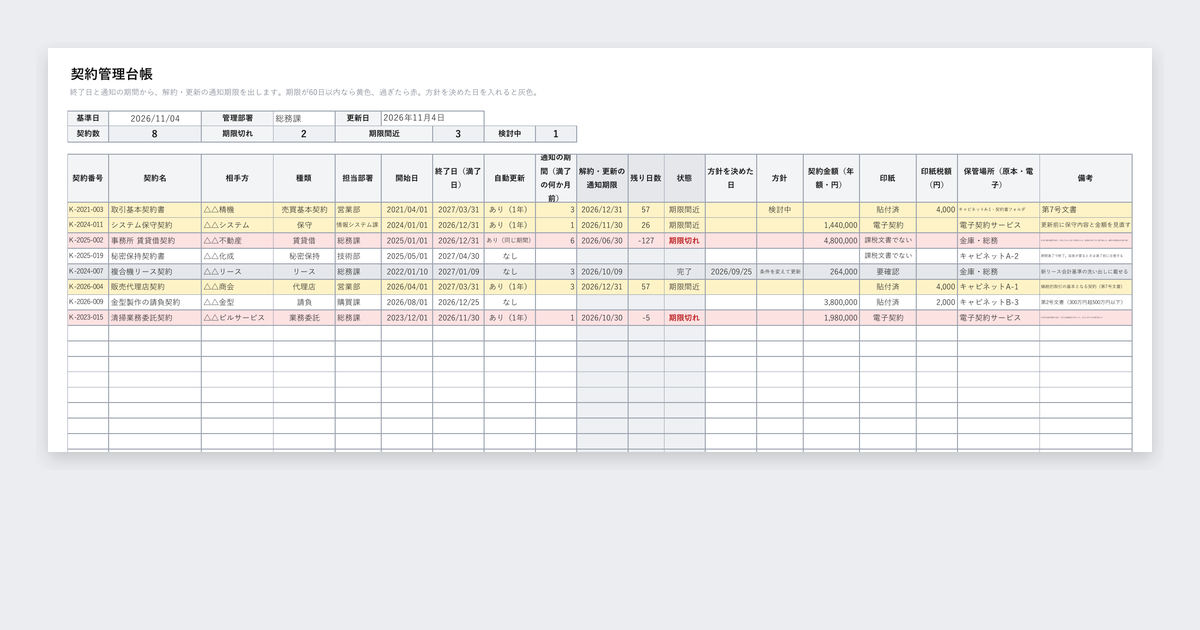Screen dimensions: 1200x630
Task: Click the 相手方 column header
Action: pyautogui.click(x=237, y=178)
